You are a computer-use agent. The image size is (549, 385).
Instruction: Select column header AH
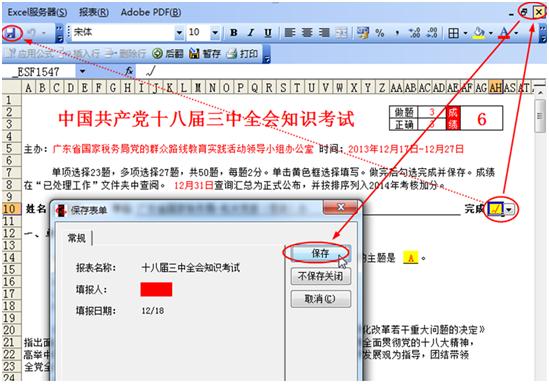click(x=495, y=87)
